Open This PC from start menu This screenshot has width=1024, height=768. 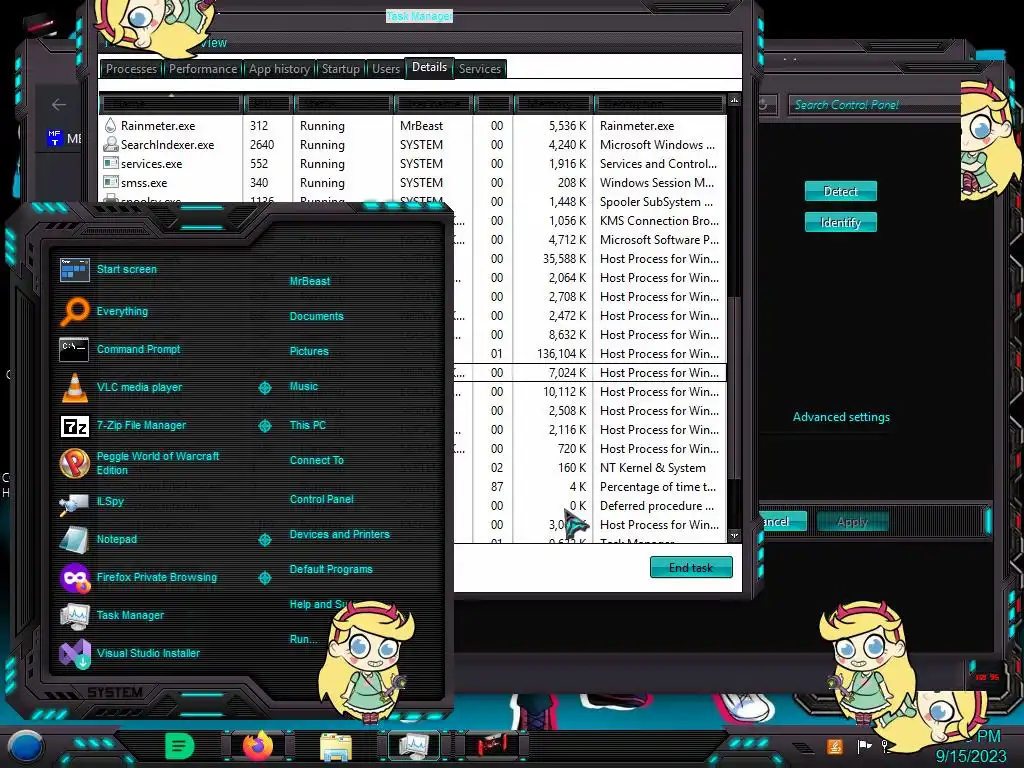308,425
